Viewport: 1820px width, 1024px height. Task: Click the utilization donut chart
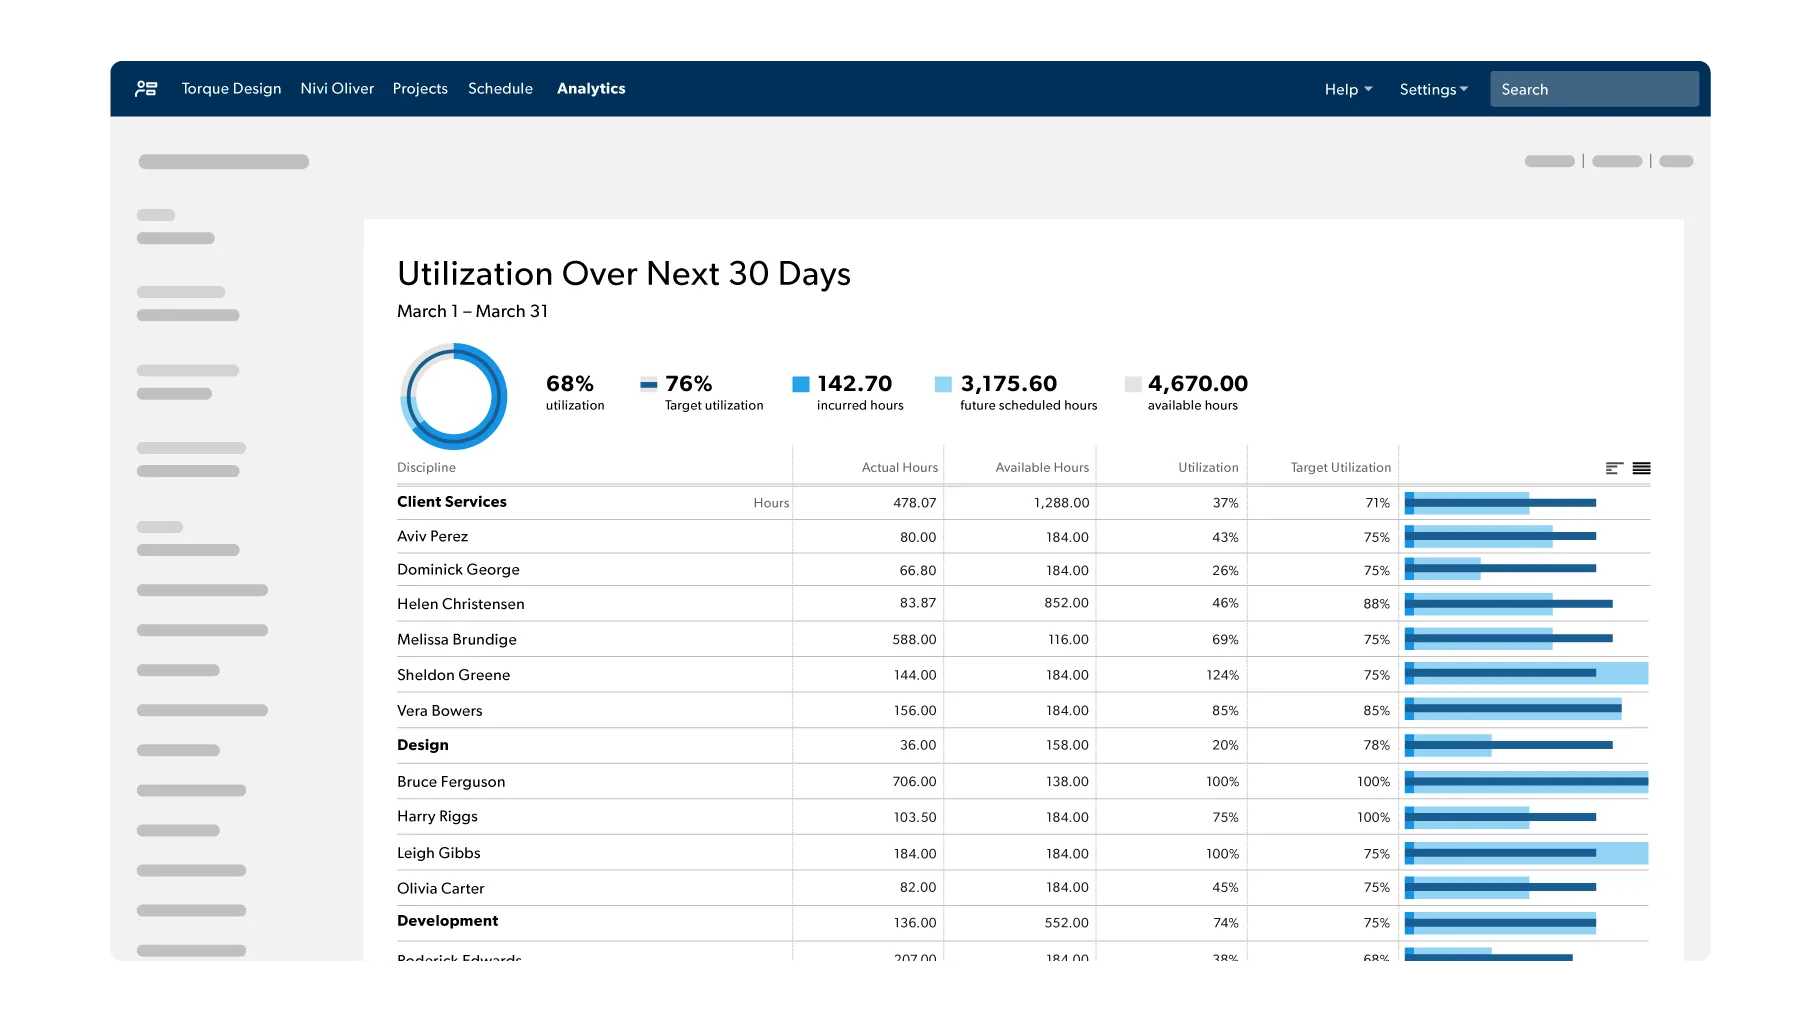pyautogui.click(x=454, y=396)
